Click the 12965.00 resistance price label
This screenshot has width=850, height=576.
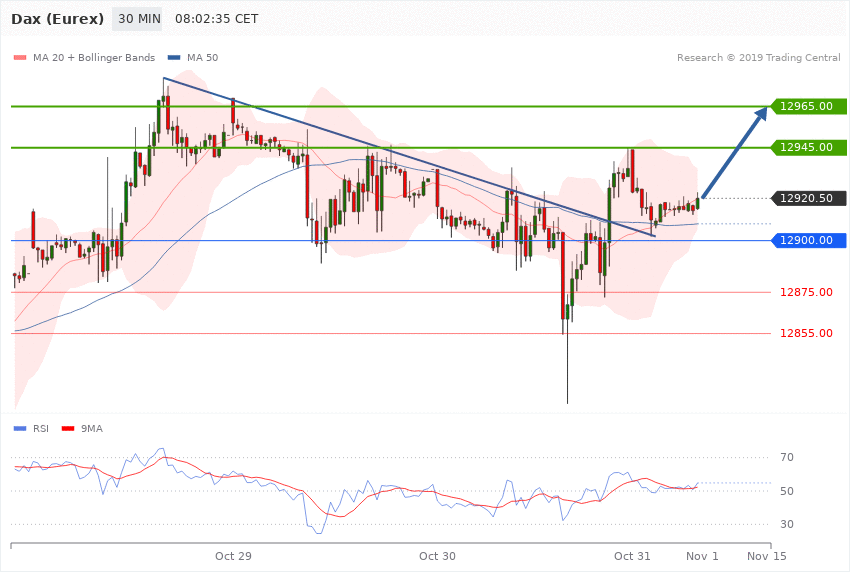pos(809,106)
